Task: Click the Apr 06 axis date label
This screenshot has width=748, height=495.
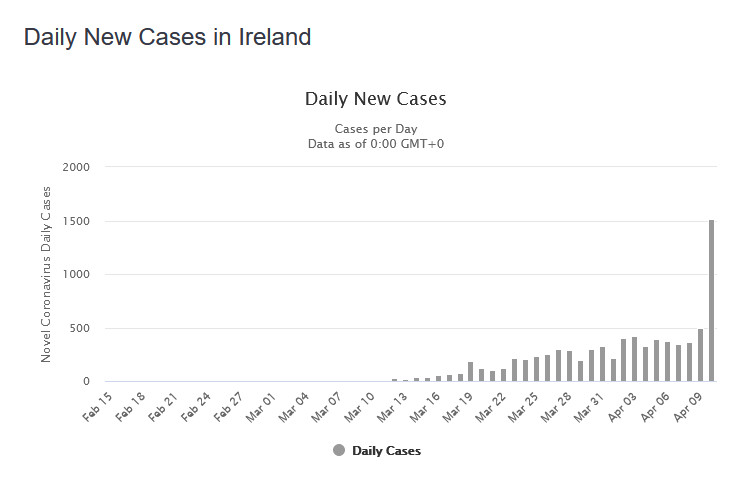Action: pyautogui.click(x=655, y=408)
